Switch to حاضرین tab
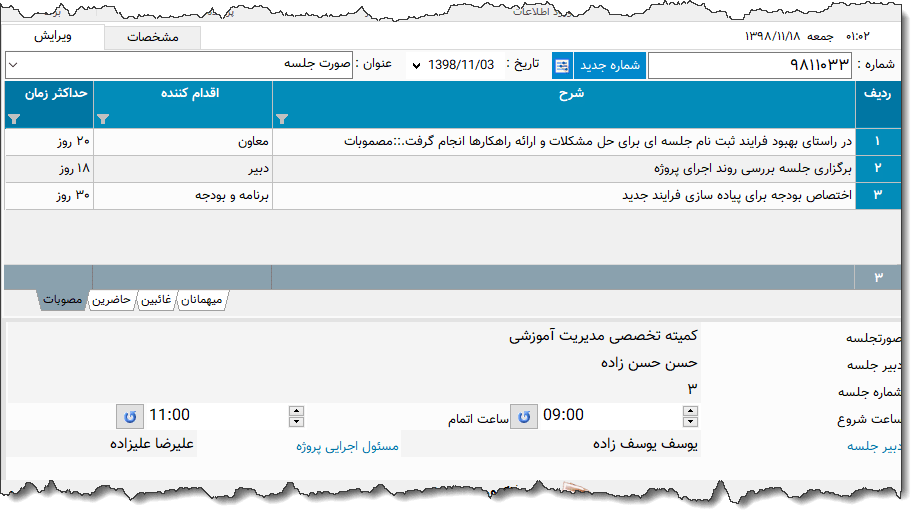 111,300
